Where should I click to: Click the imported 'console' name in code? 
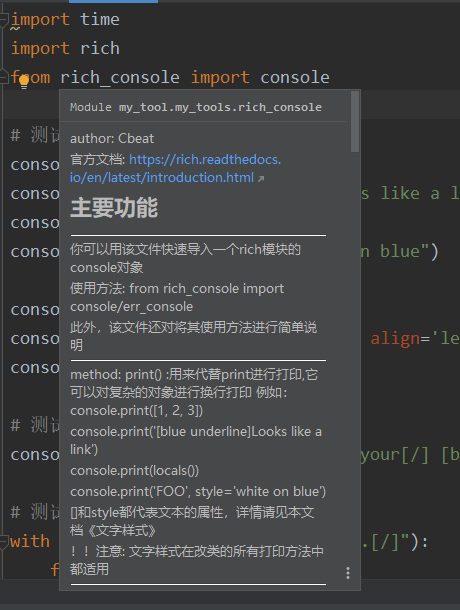(x=295, y=77)
